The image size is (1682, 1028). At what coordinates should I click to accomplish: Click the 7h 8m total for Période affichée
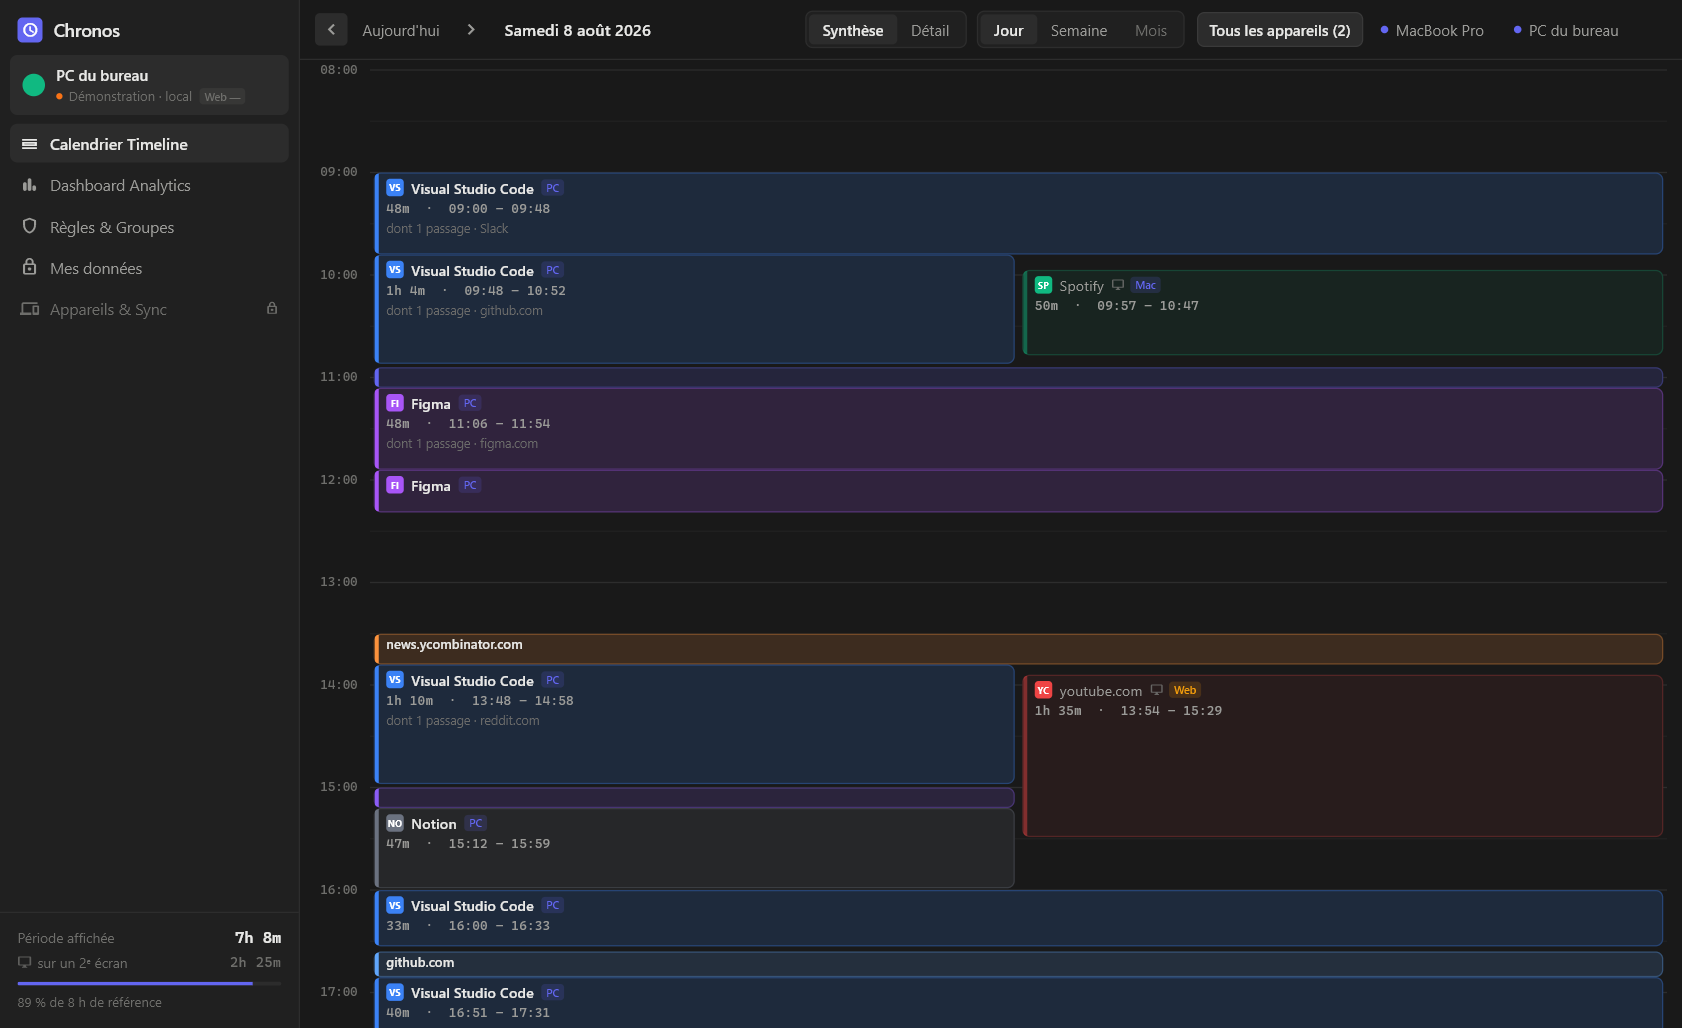(258, 937)
